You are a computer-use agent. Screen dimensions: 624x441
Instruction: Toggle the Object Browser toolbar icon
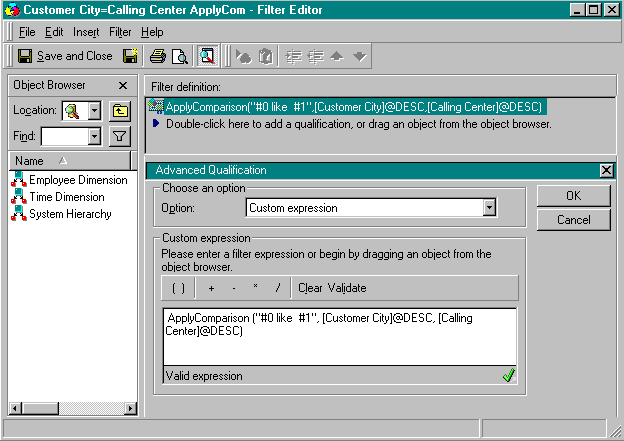[x=208, y=56]
